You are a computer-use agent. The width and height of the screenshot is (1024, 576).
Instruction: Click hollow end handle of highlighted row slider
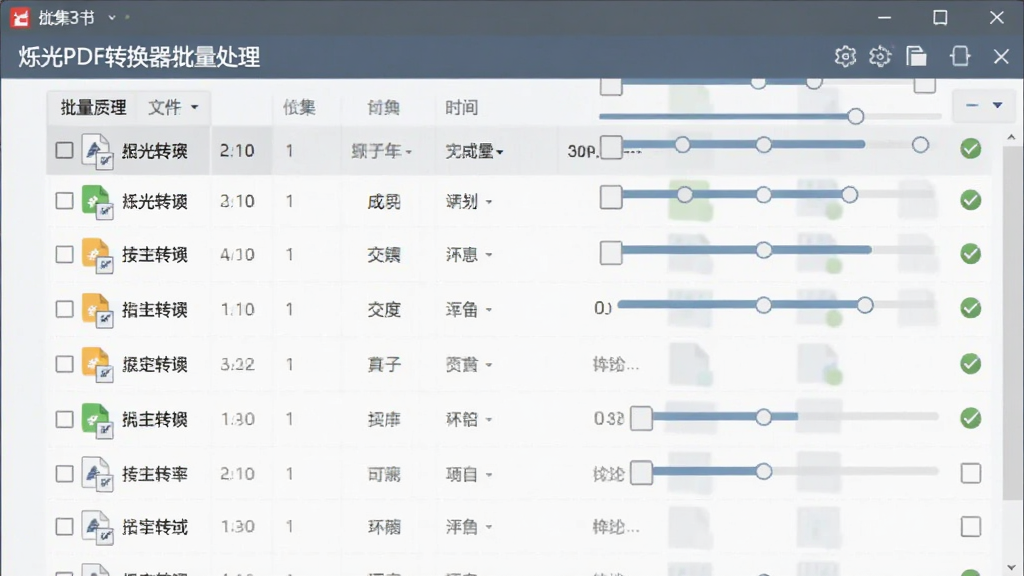point(920,145)
